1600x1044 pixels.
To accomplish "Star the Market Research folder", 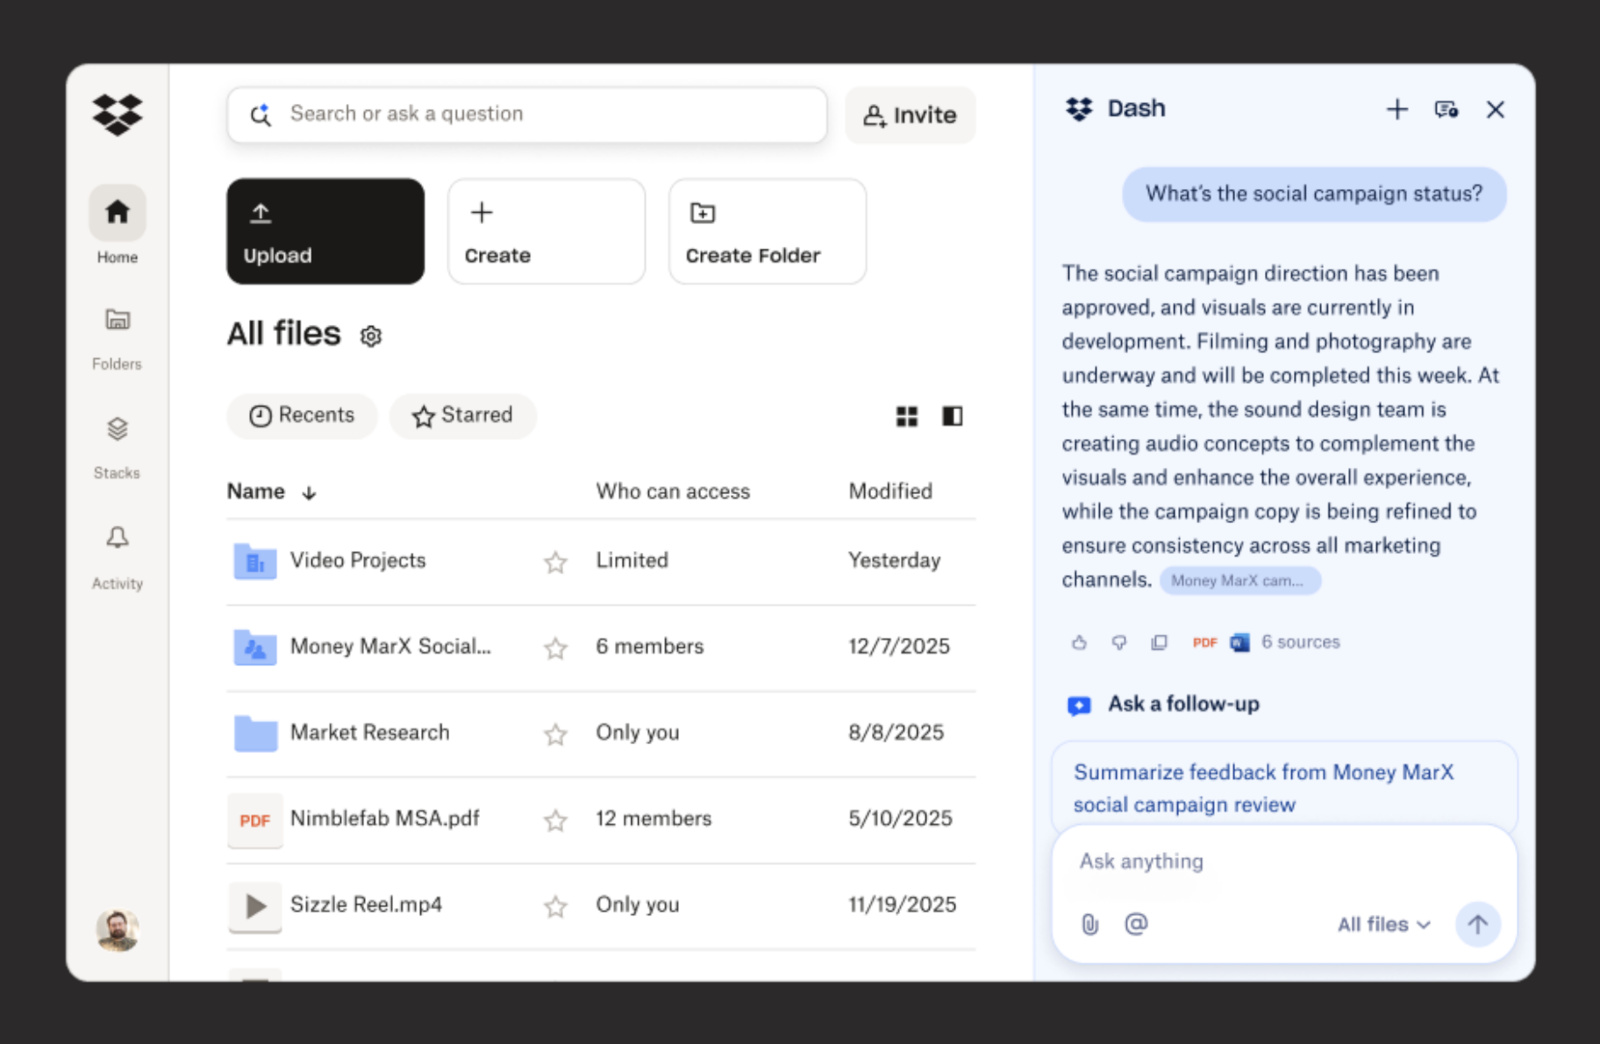I will tap(555, 734).
